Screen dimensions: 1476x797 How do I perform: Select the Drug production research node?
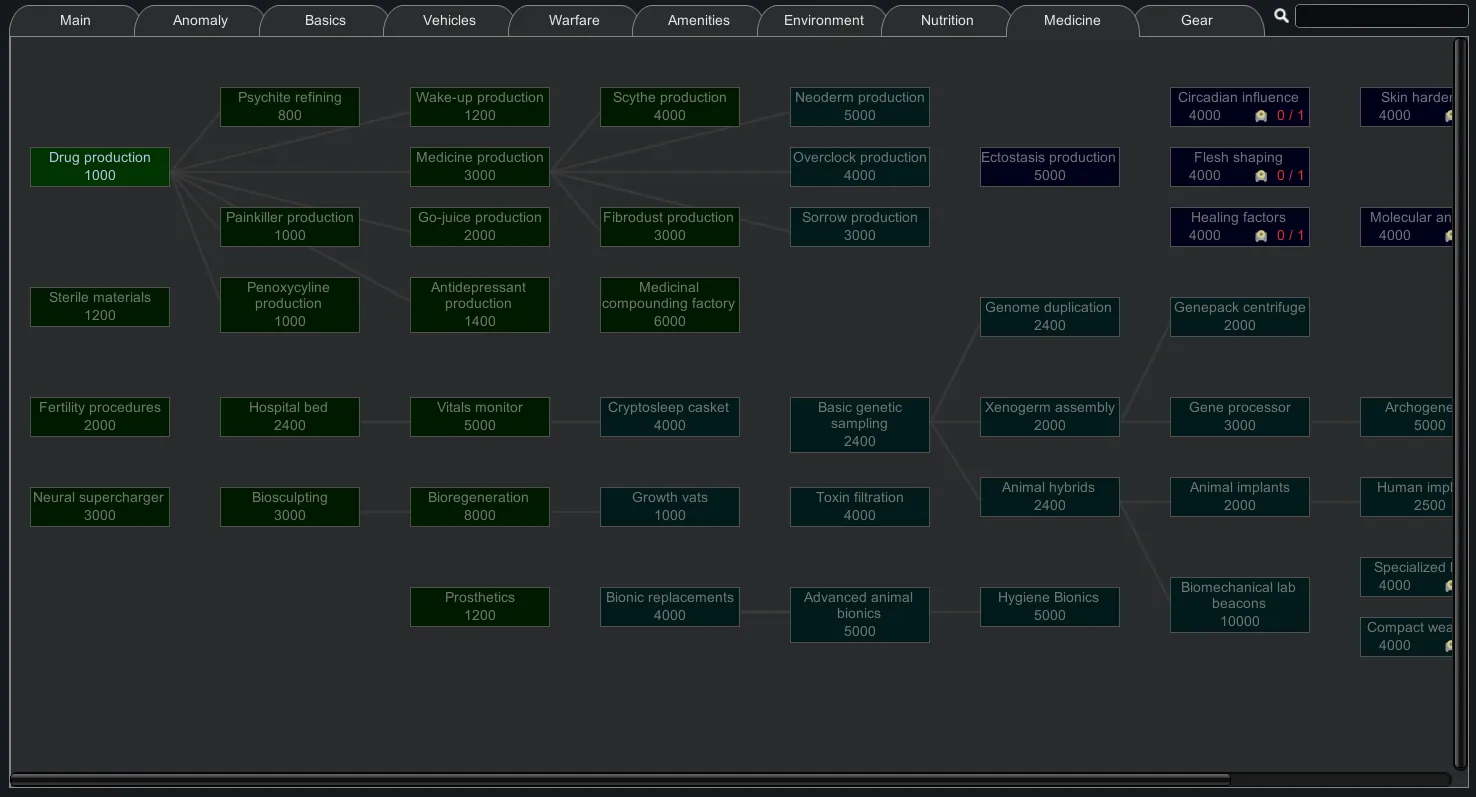(x=100, y=167)
